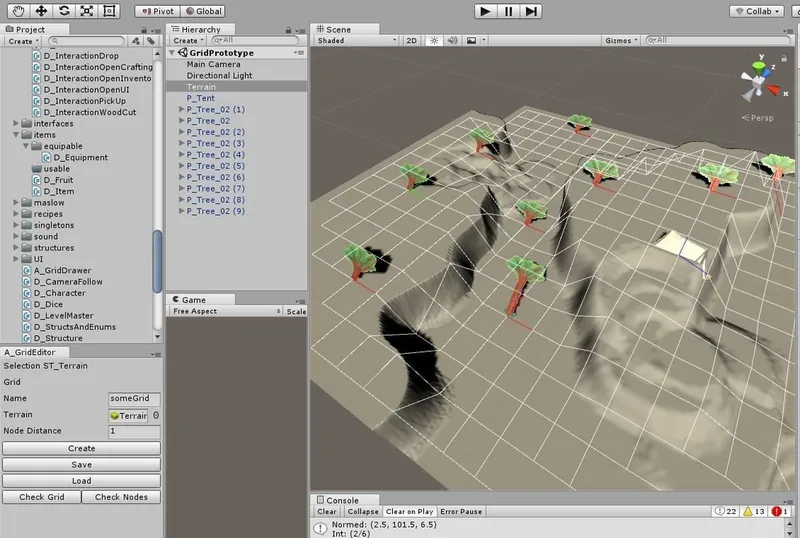Image resolution: width=800 pixels, height=538 pixels.
Task: Select P_Tent in Hierarchy
Action: point(201,98)
